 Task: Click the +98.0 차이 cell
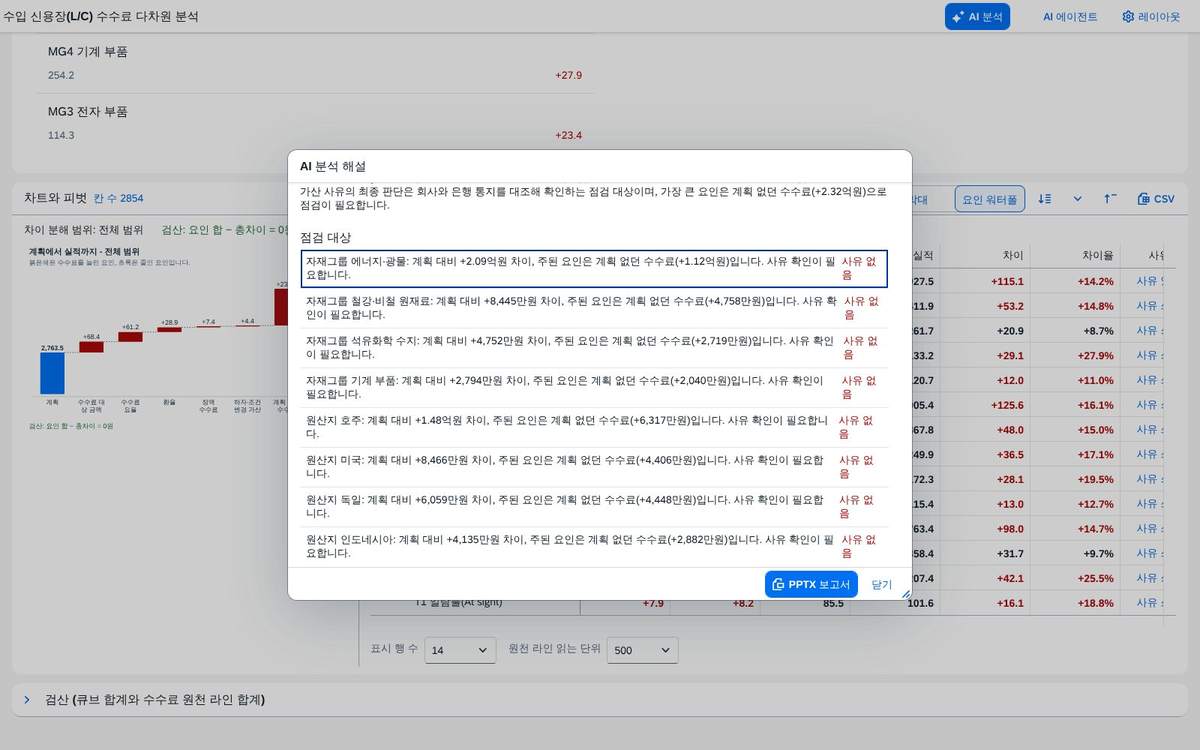tap(1010, 529)
